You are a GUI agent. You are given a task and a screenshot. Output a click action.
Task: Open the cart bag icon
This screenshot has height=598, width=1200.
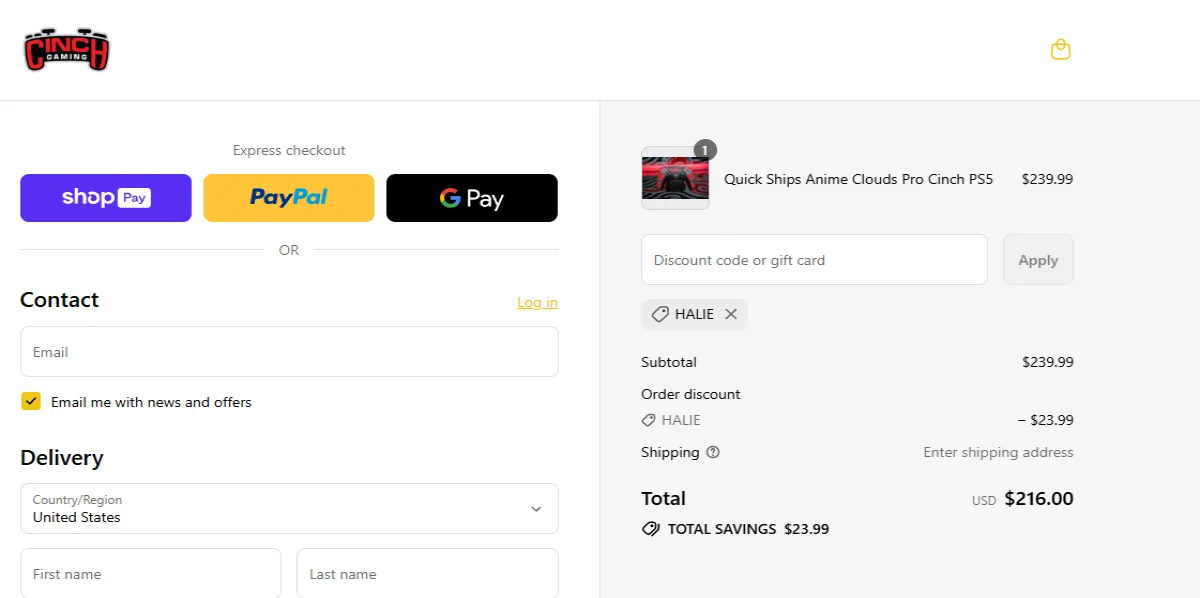pyautogui.click(x=1061, y=48)
